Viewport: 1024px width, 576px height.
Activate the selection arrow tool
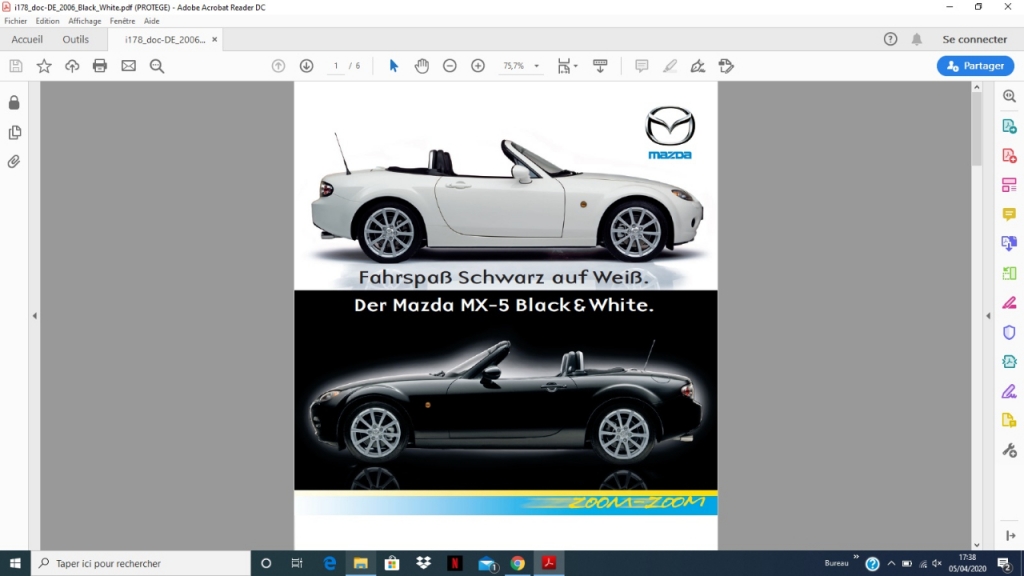(393, 66)
